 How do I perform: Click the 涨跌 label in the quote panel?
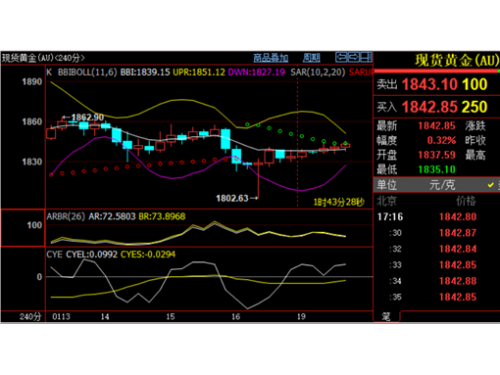[476, 126]
